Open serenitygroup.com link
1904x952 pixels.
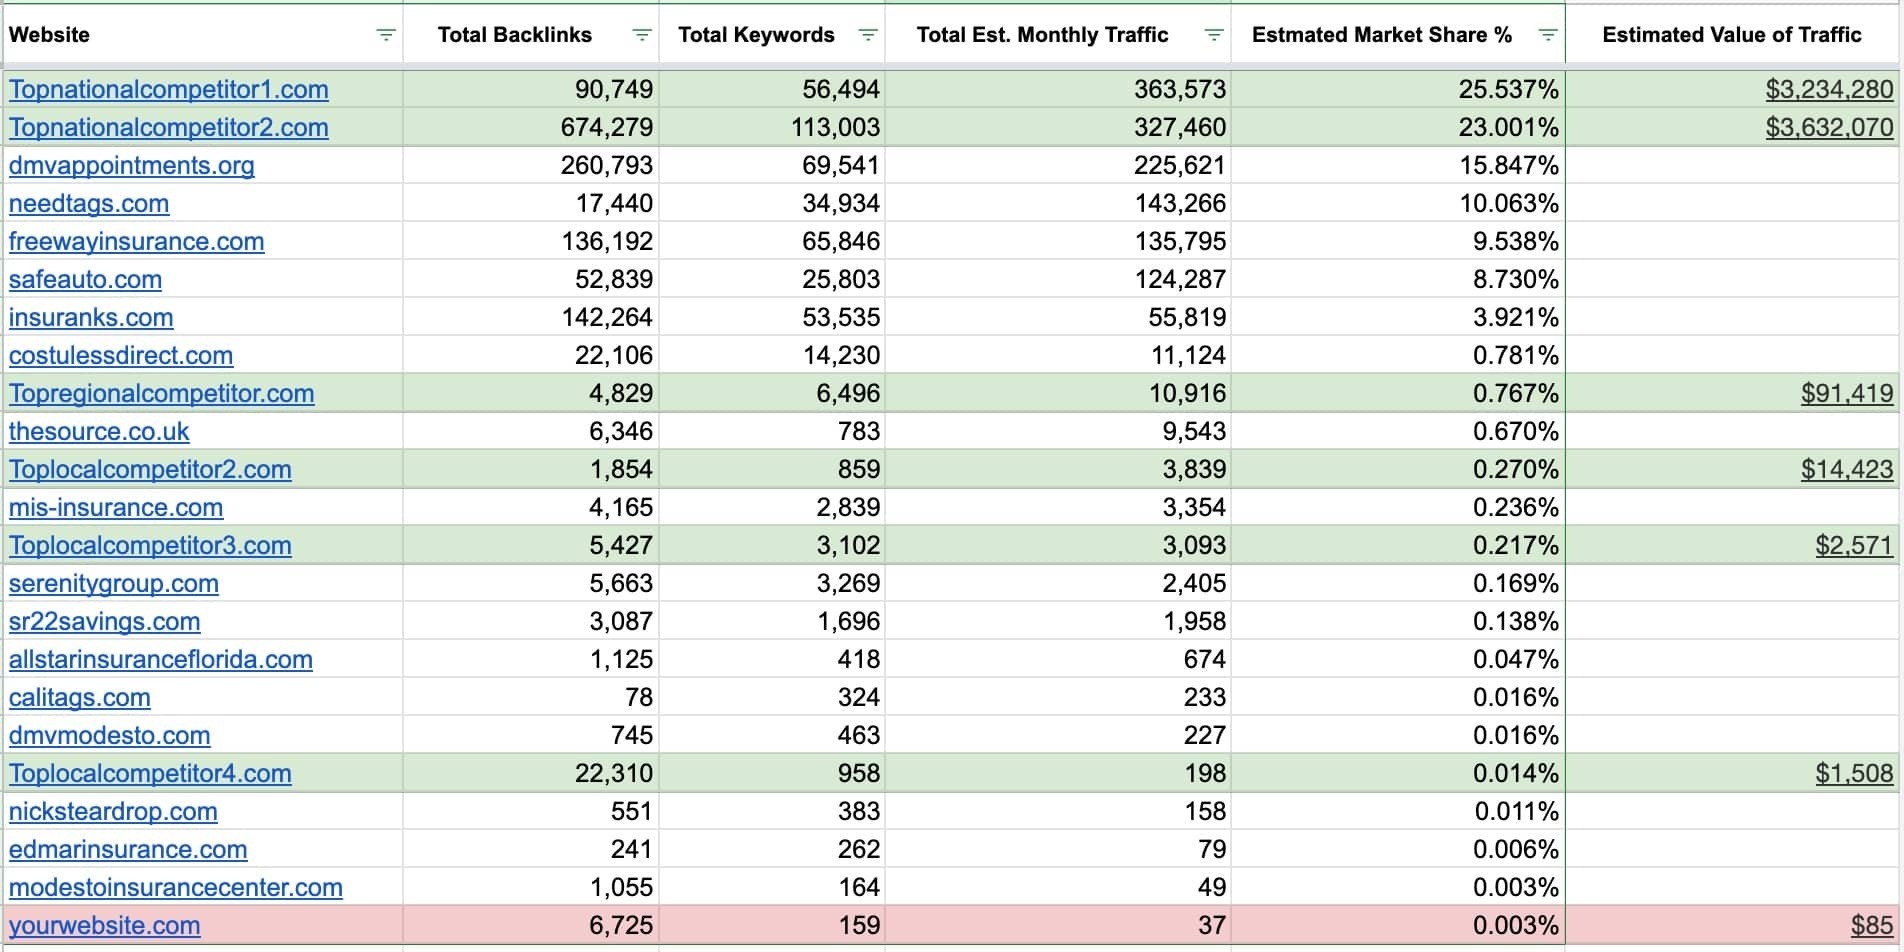[114, 584]
